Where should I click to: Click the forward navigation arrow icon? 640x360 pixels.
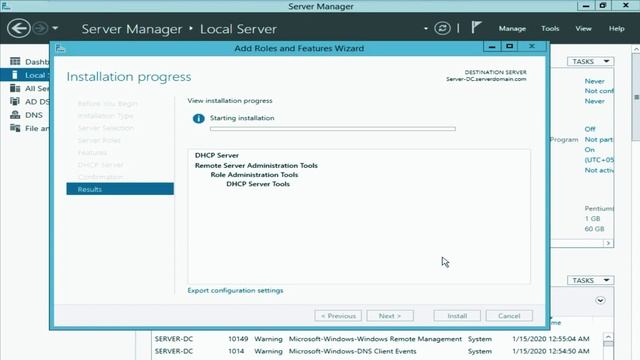click(x=40, y=29)
